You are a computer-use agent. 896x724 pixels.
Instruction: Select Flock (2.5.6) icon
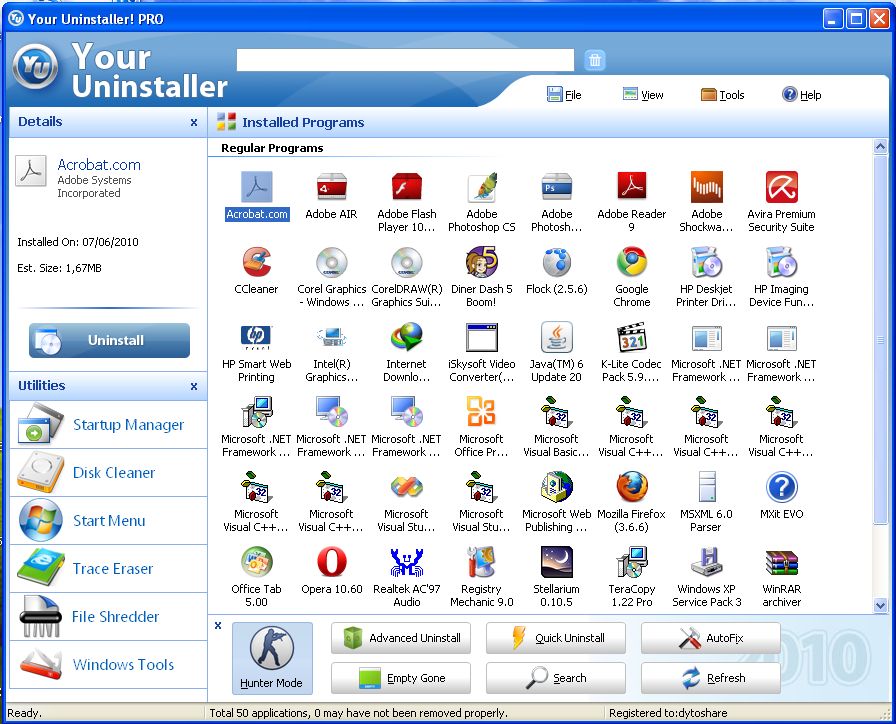pos(557,262)
